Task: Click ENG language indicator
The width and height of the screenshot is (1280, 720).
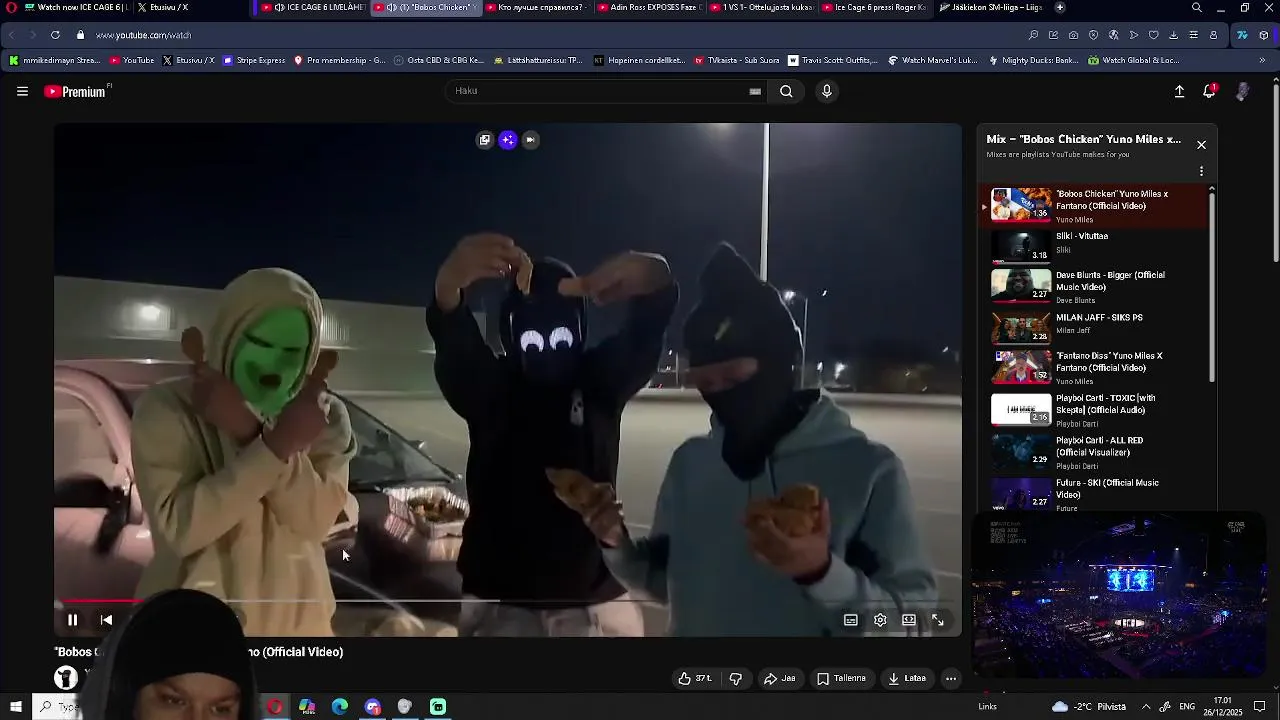Action: (1187, 707)
